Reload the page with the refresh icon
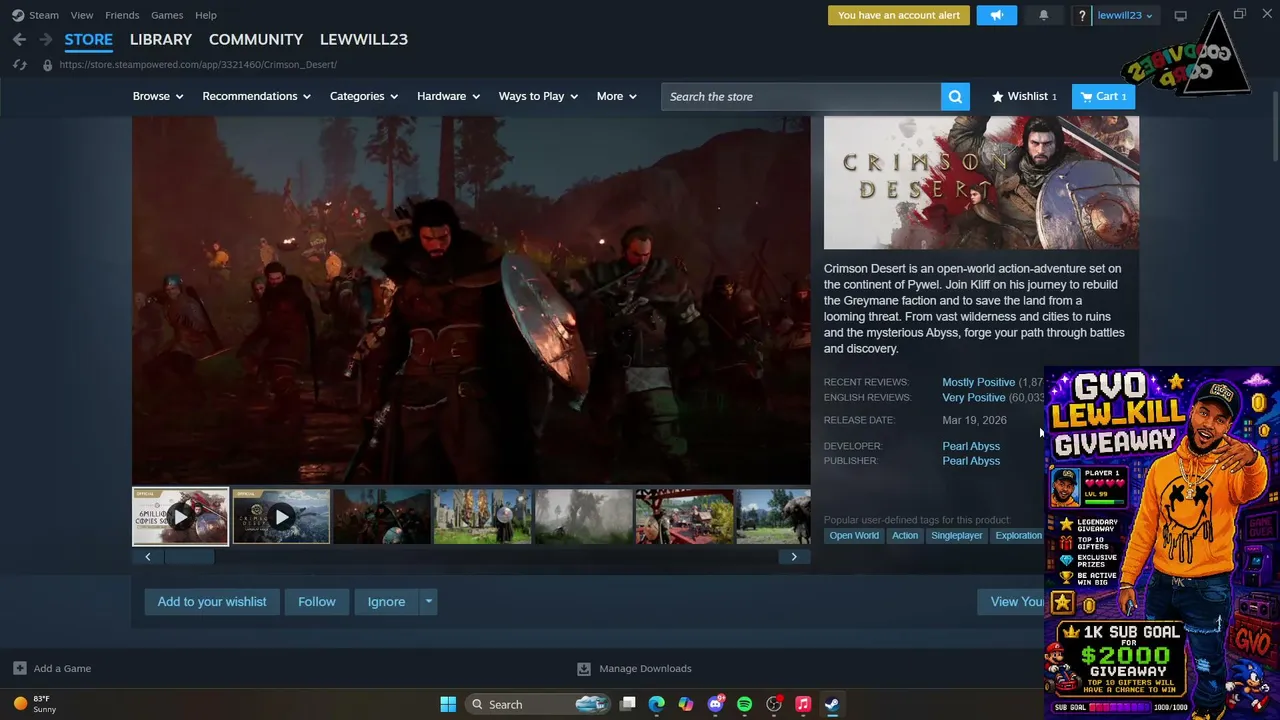Screen dimensions: 1280x720 [x=19, y=65]
